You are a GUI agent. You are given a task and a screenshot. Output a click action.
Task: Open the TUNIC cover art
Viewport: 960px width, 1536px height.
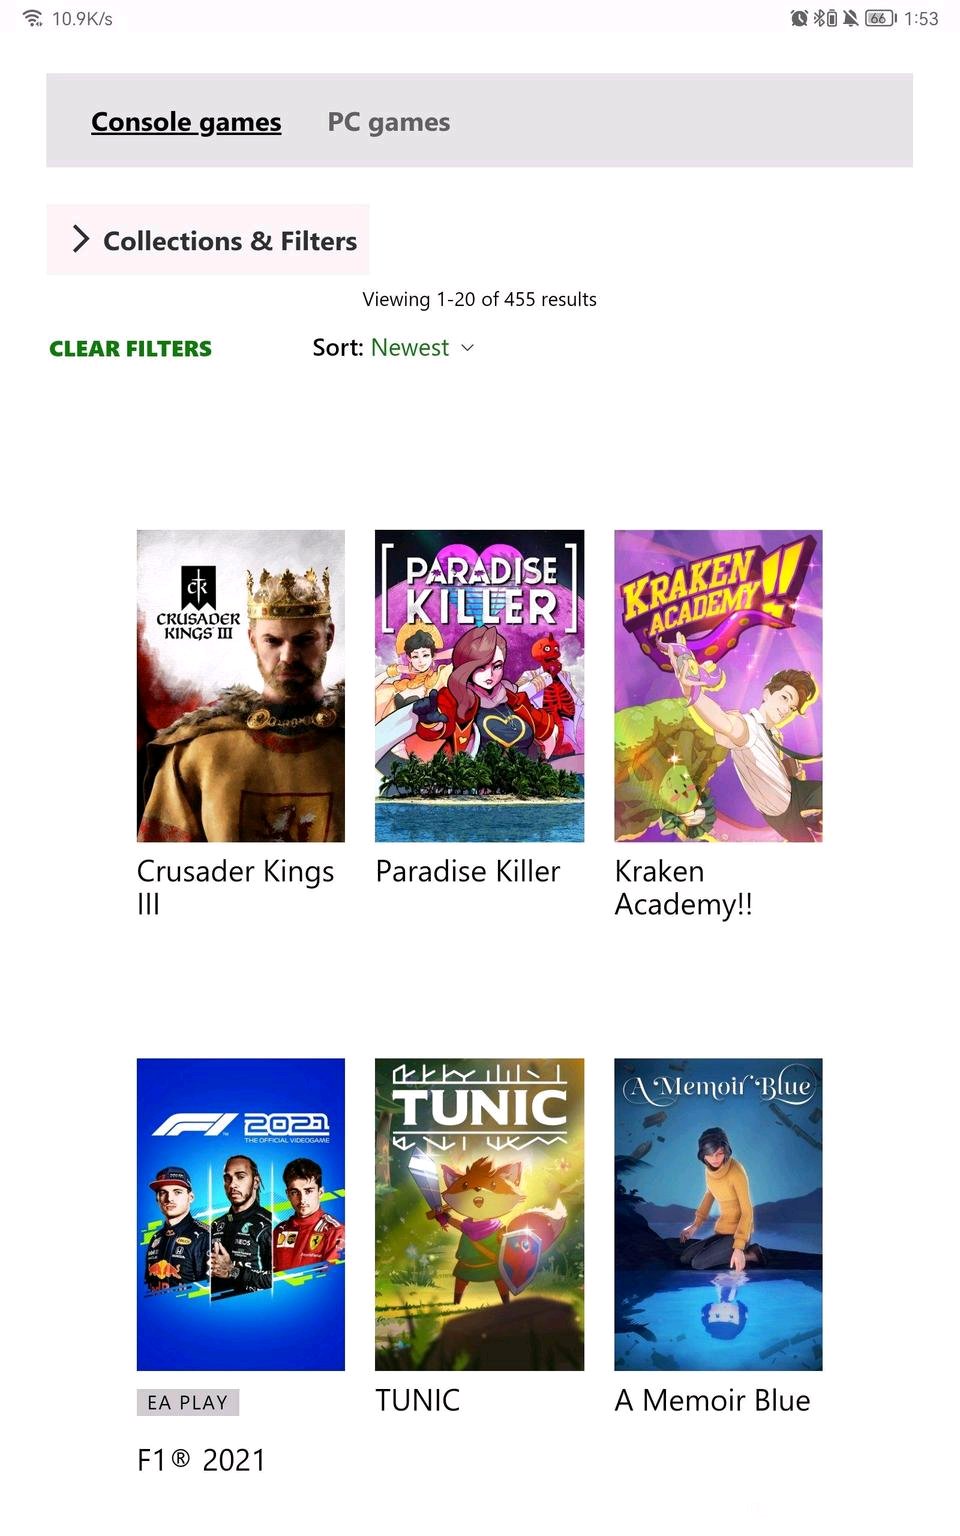[479, 1214]
